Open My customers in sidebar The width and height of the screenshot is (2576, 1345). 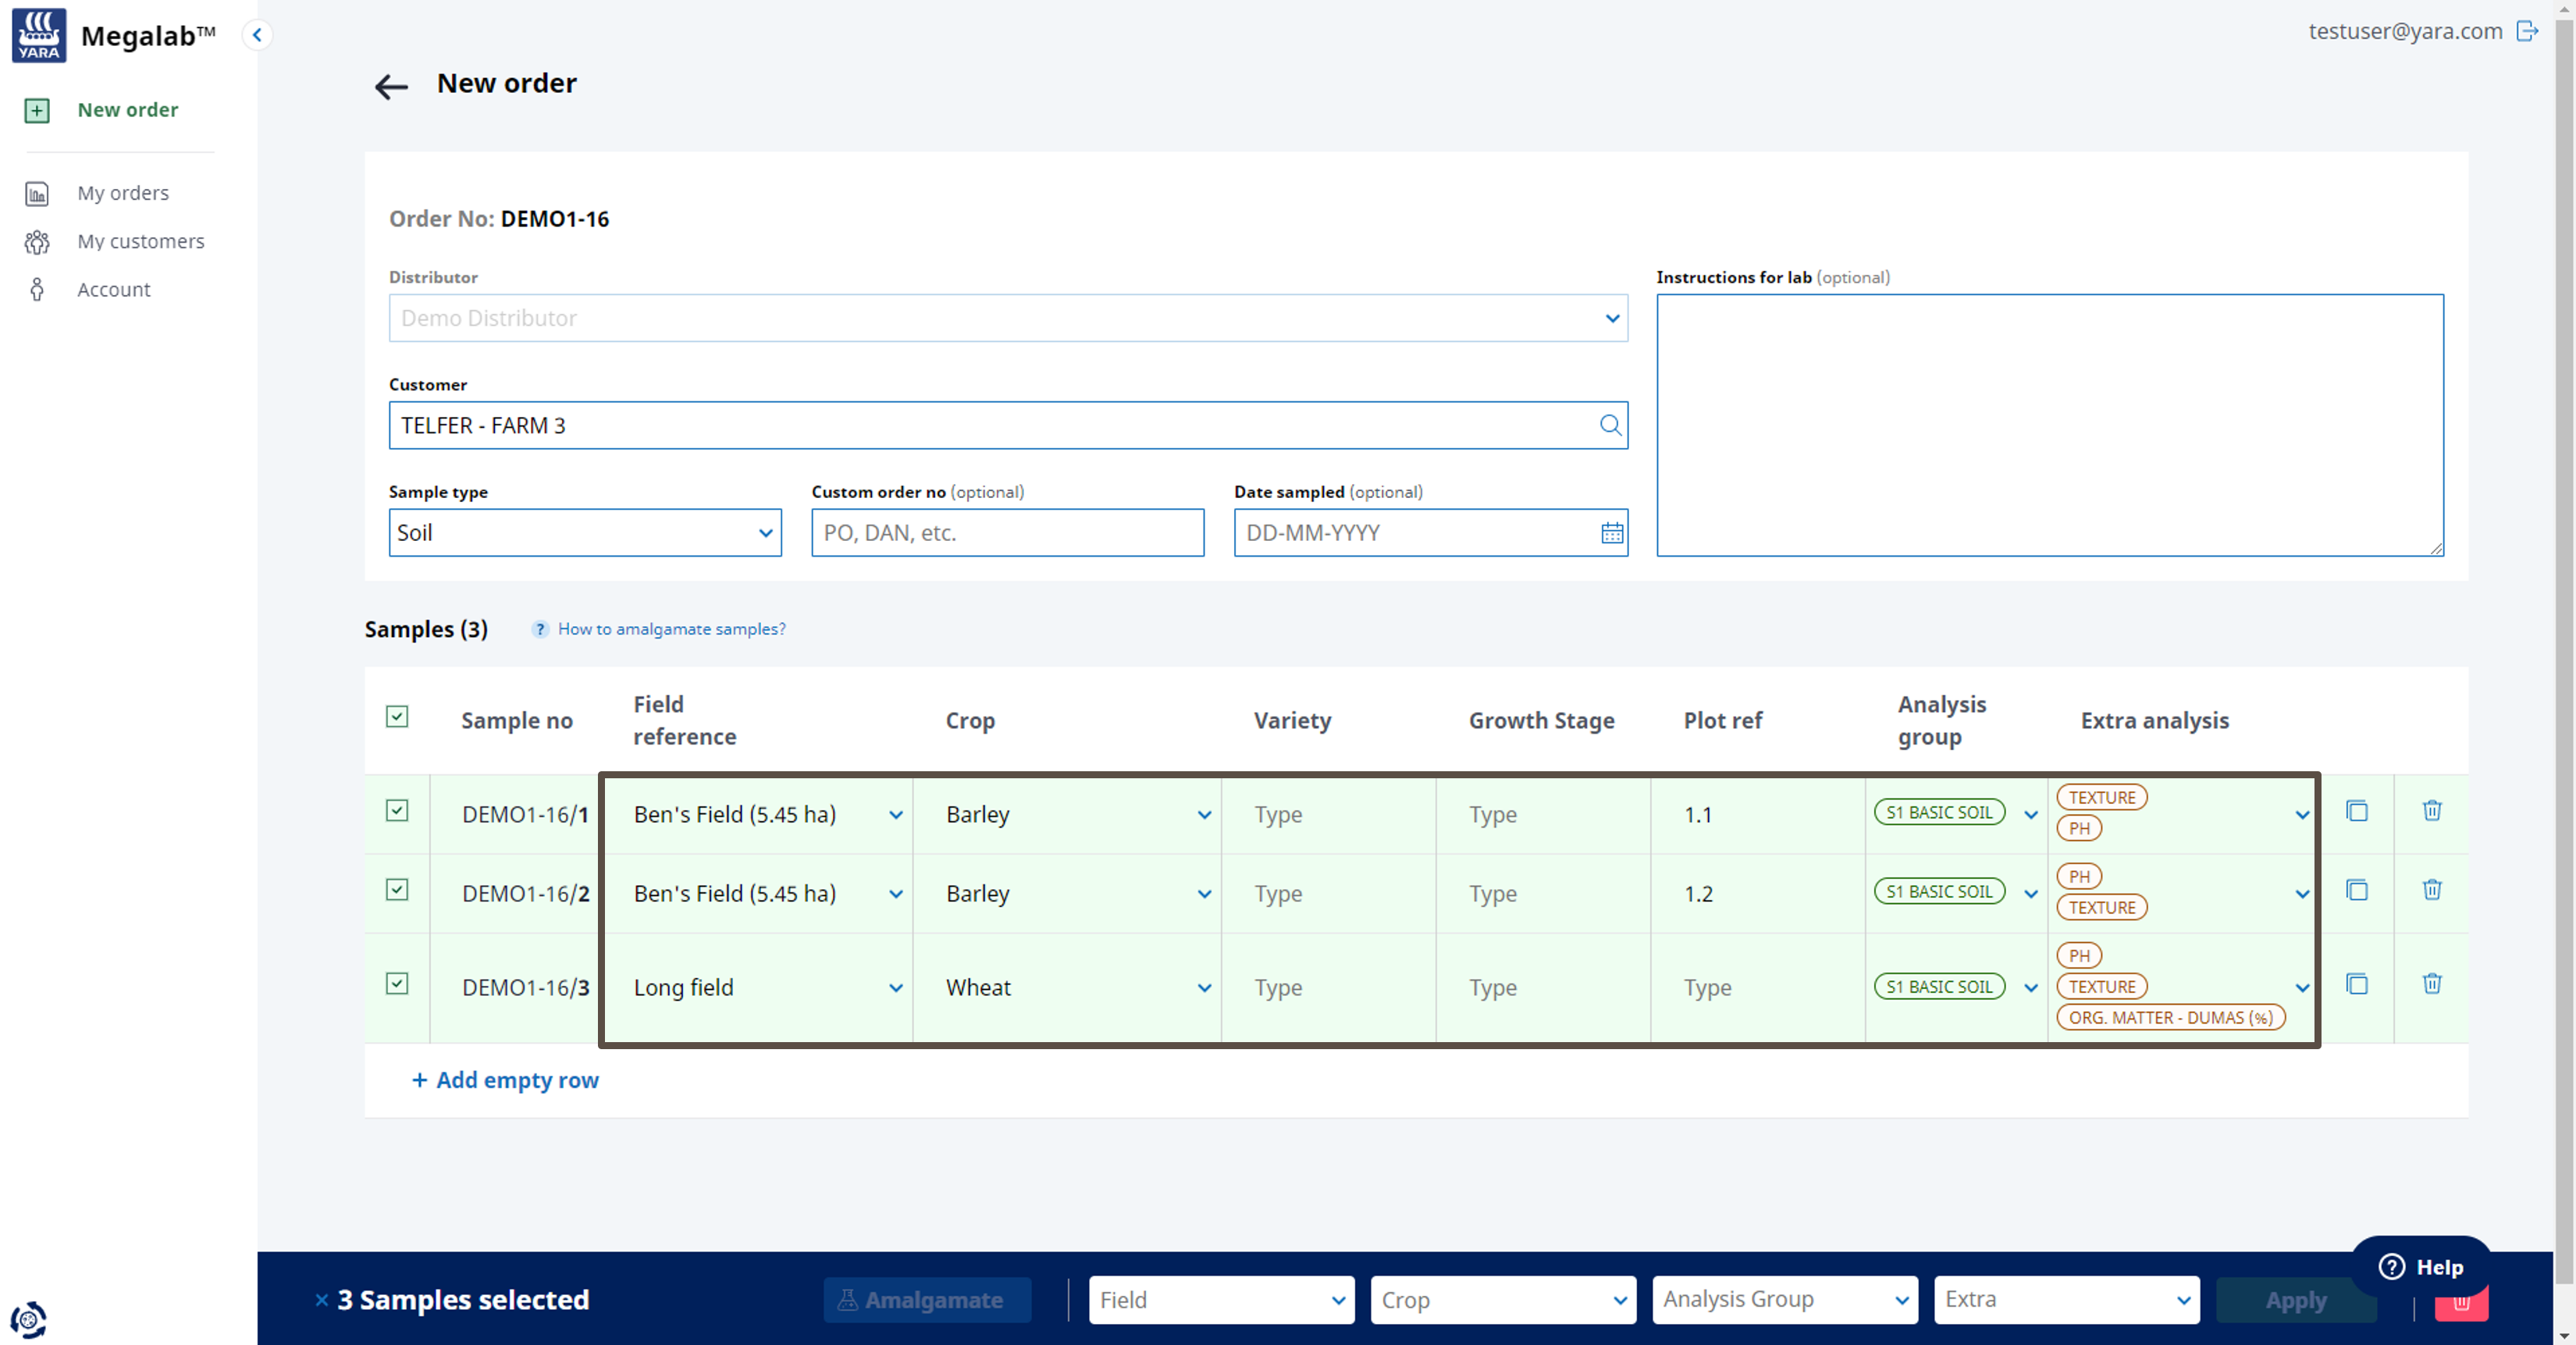click(x=140, y=241)
